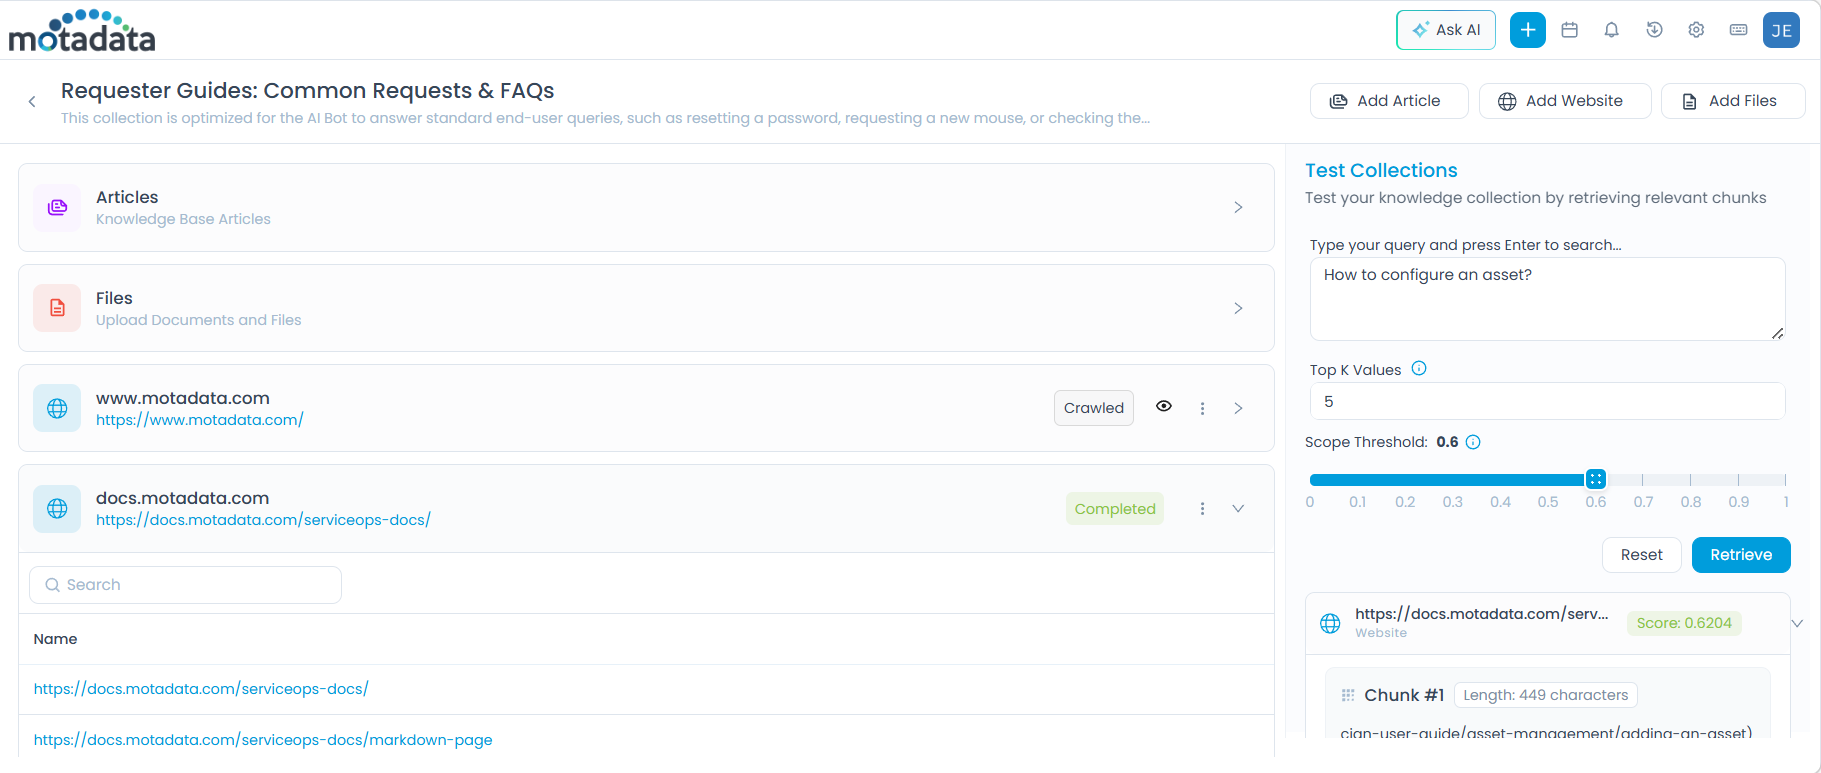Expand the www.motadata.com row
Viewport: 1821px width, 773px height.
click(1238, 408)
